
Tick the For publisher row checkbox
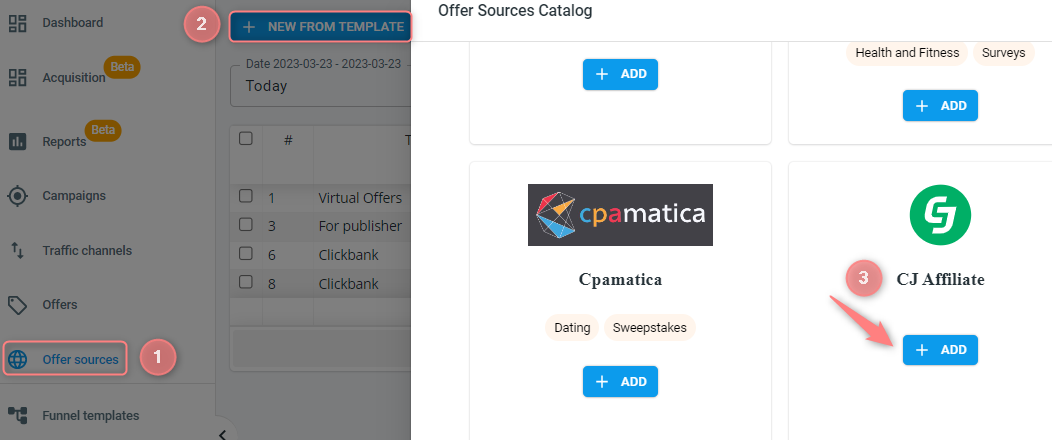(246, 225)
